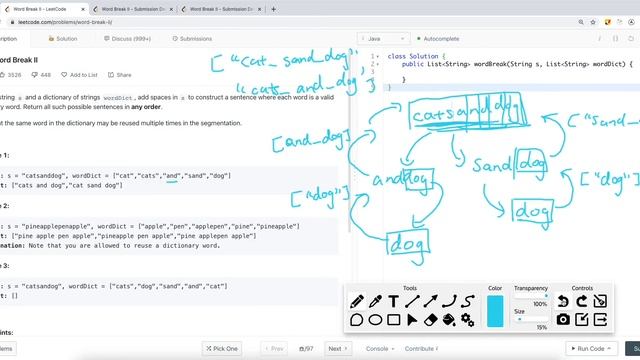This screenshot has width=640, height=360.
Task: Go to the Prev problem
Action: [x=274, y=349]
